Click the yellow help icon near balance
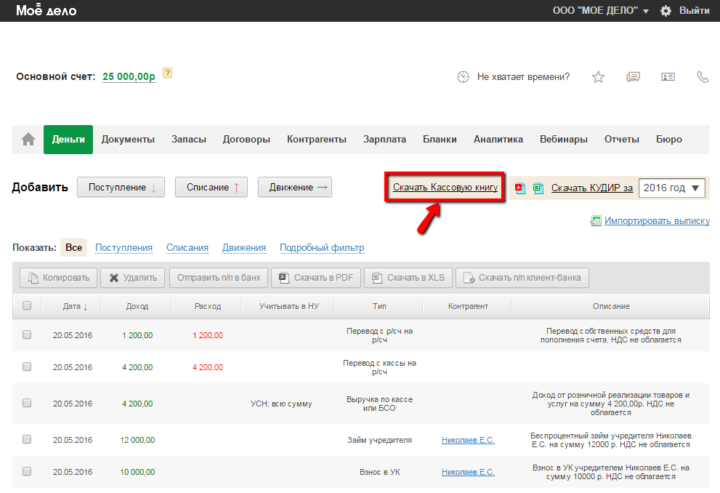 168,73
